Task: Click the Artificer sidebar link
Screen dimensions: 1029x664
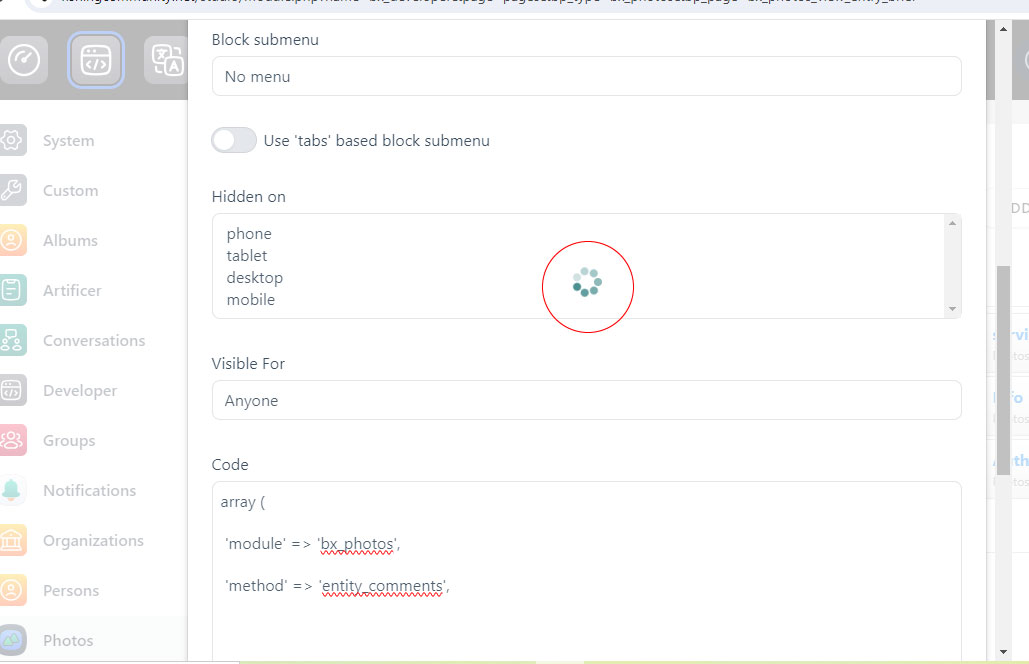Action: [x=72, y=291]
